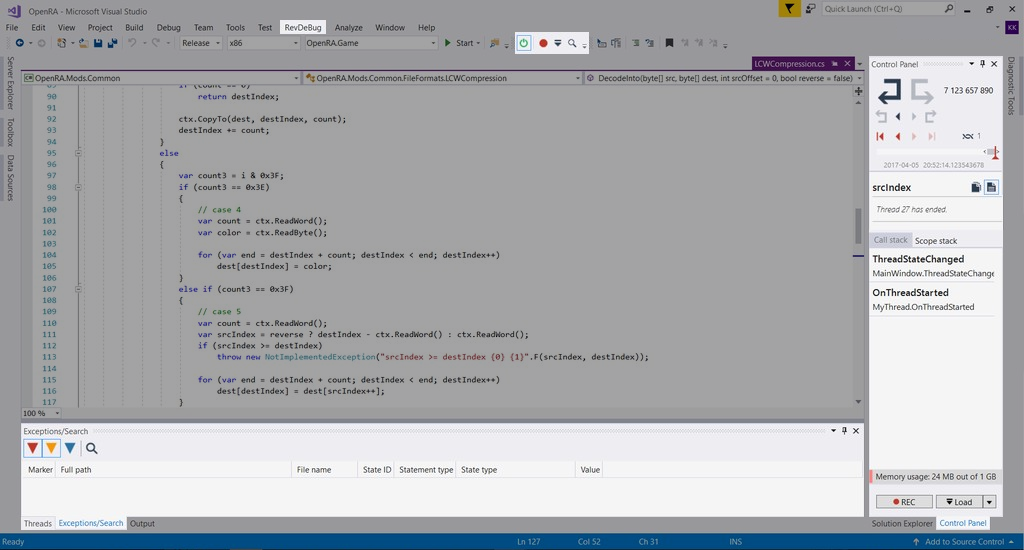Open the Analyze menu

349,27
